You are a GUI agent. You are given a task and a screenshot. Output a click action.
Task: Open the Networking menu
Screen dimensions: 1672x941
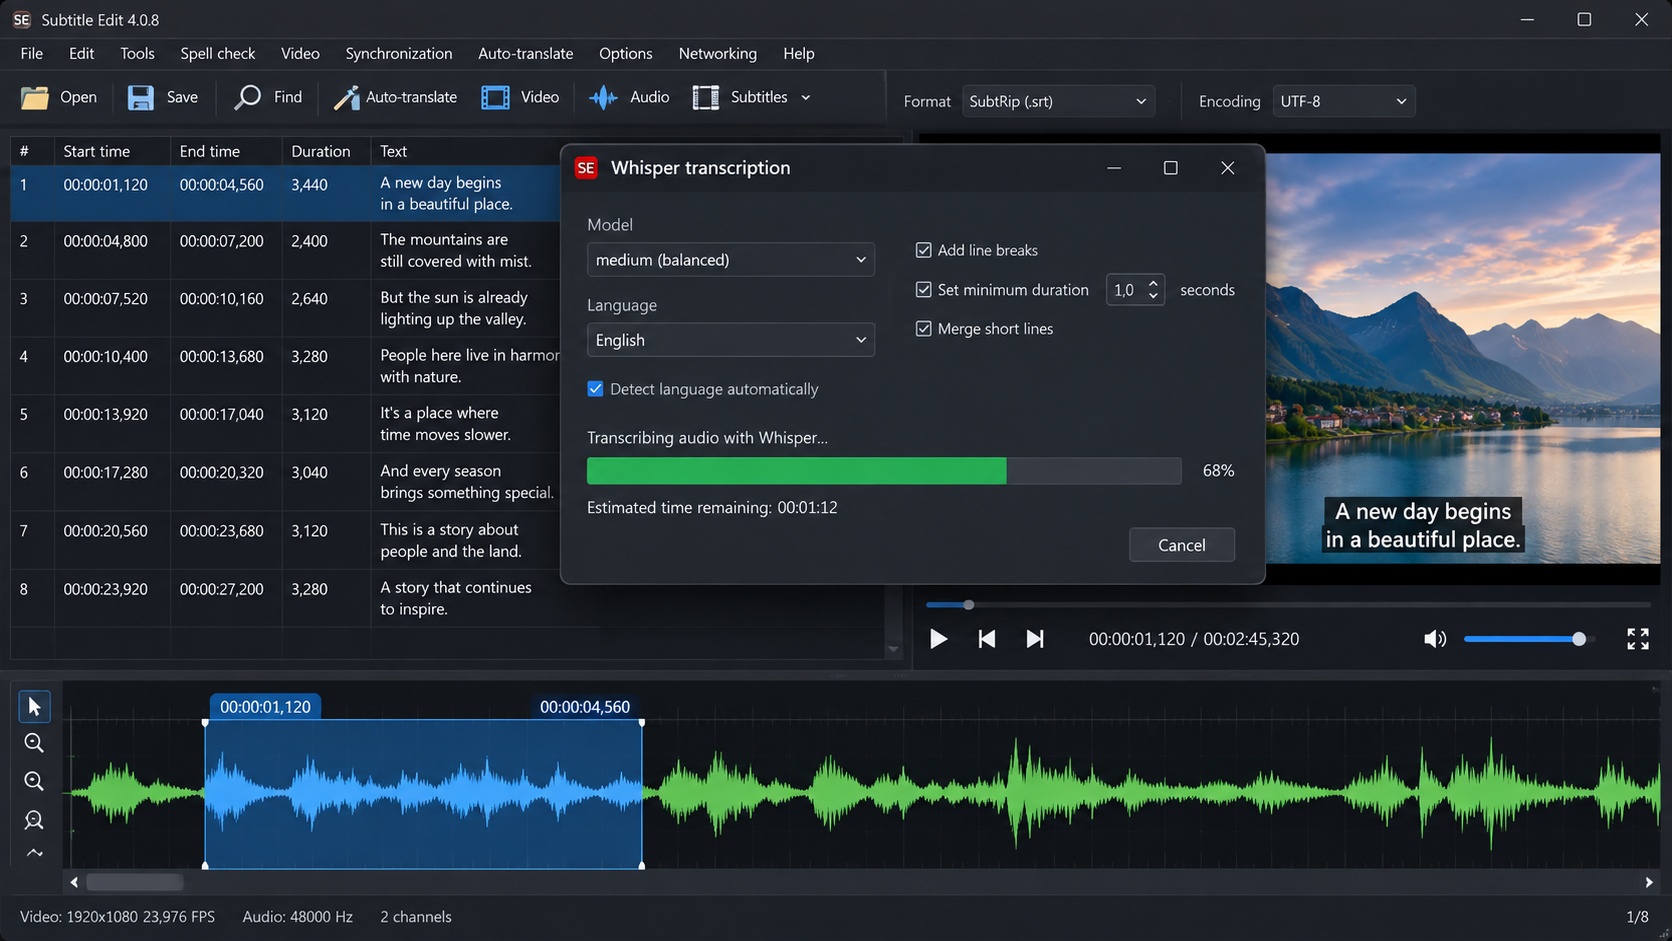pyautogui.click(x=718, y=53)
